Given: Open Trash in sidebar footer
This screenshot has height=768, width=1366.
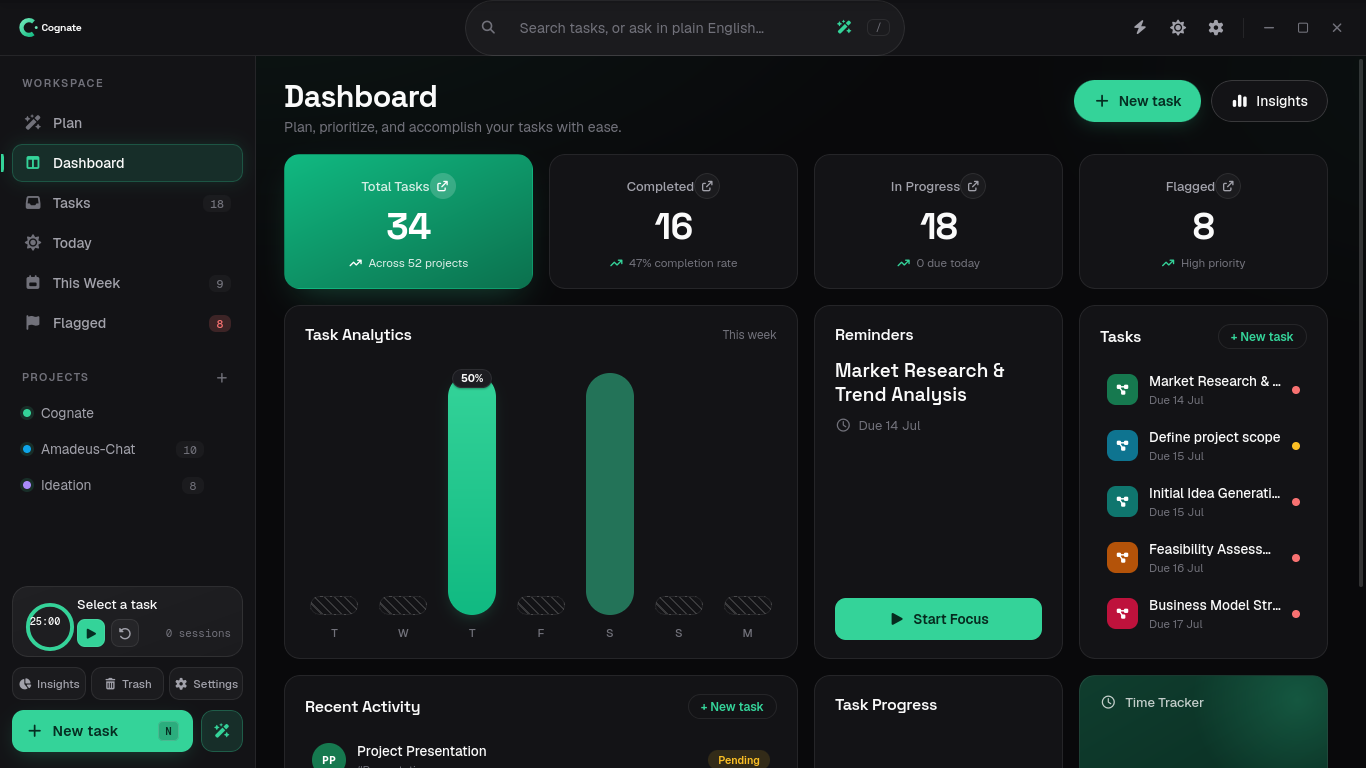Looking at the screenshot, I should [127, 684].
